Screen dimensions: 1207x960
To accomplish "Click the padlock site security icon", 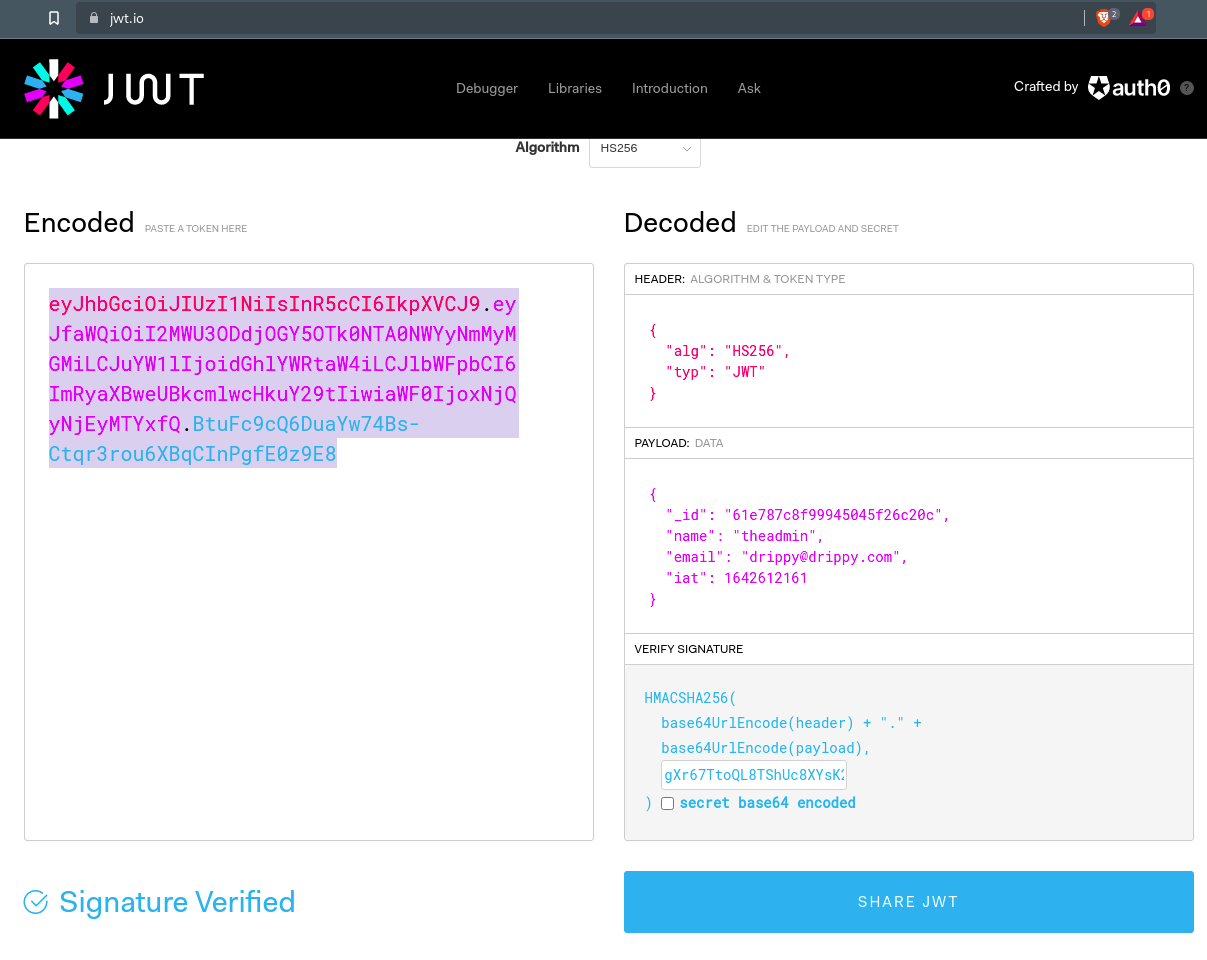I will [94, 18].
